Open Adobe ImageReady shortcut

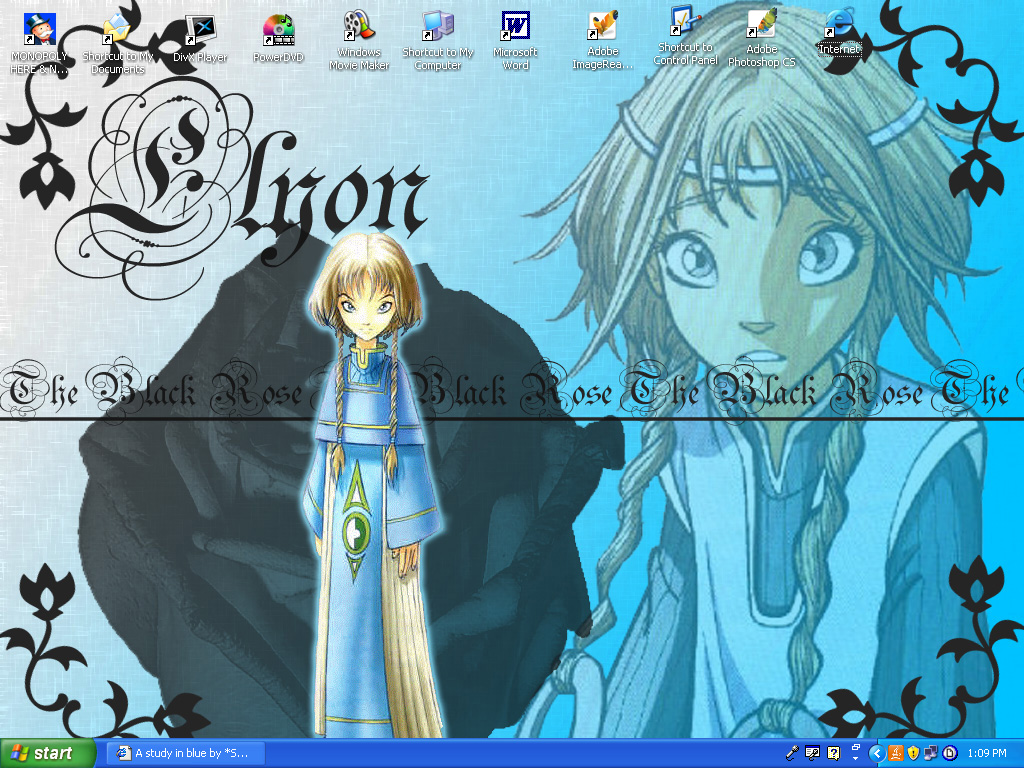602,40
